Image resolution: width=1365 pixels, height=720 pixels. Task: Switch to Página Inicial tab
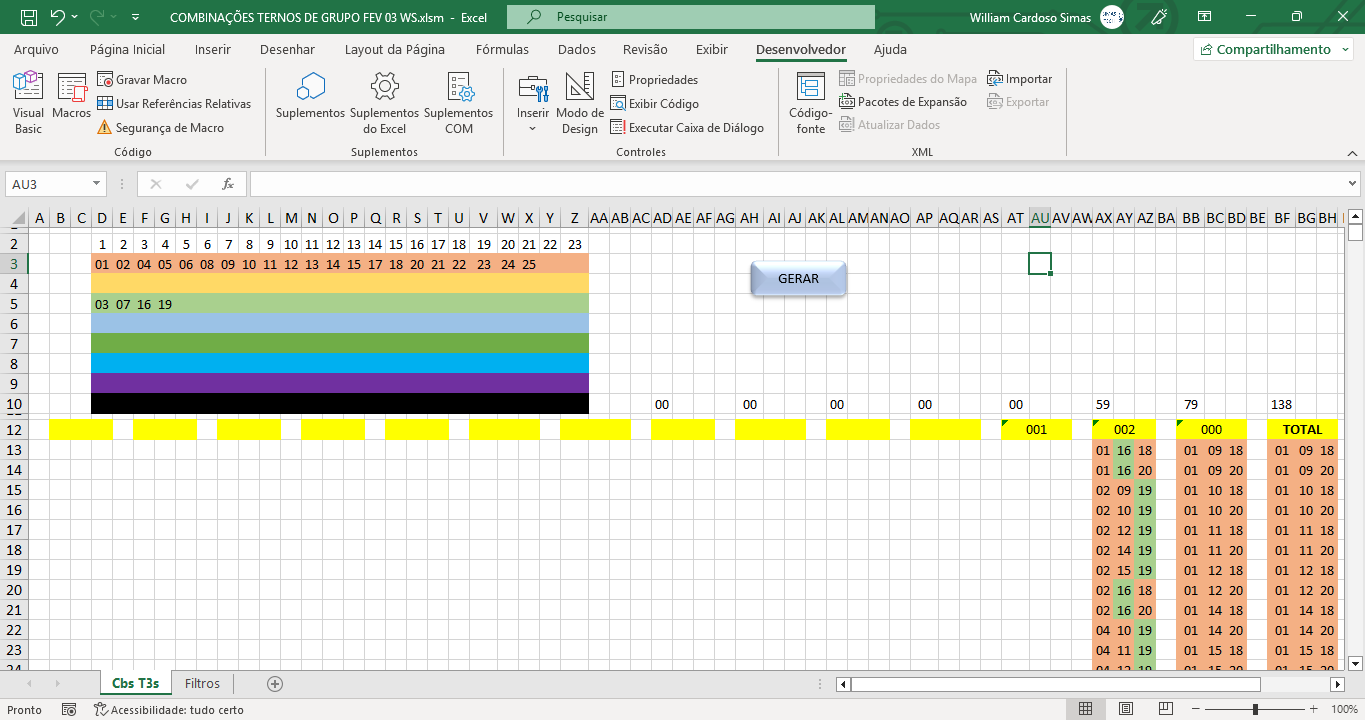(128, 49)
